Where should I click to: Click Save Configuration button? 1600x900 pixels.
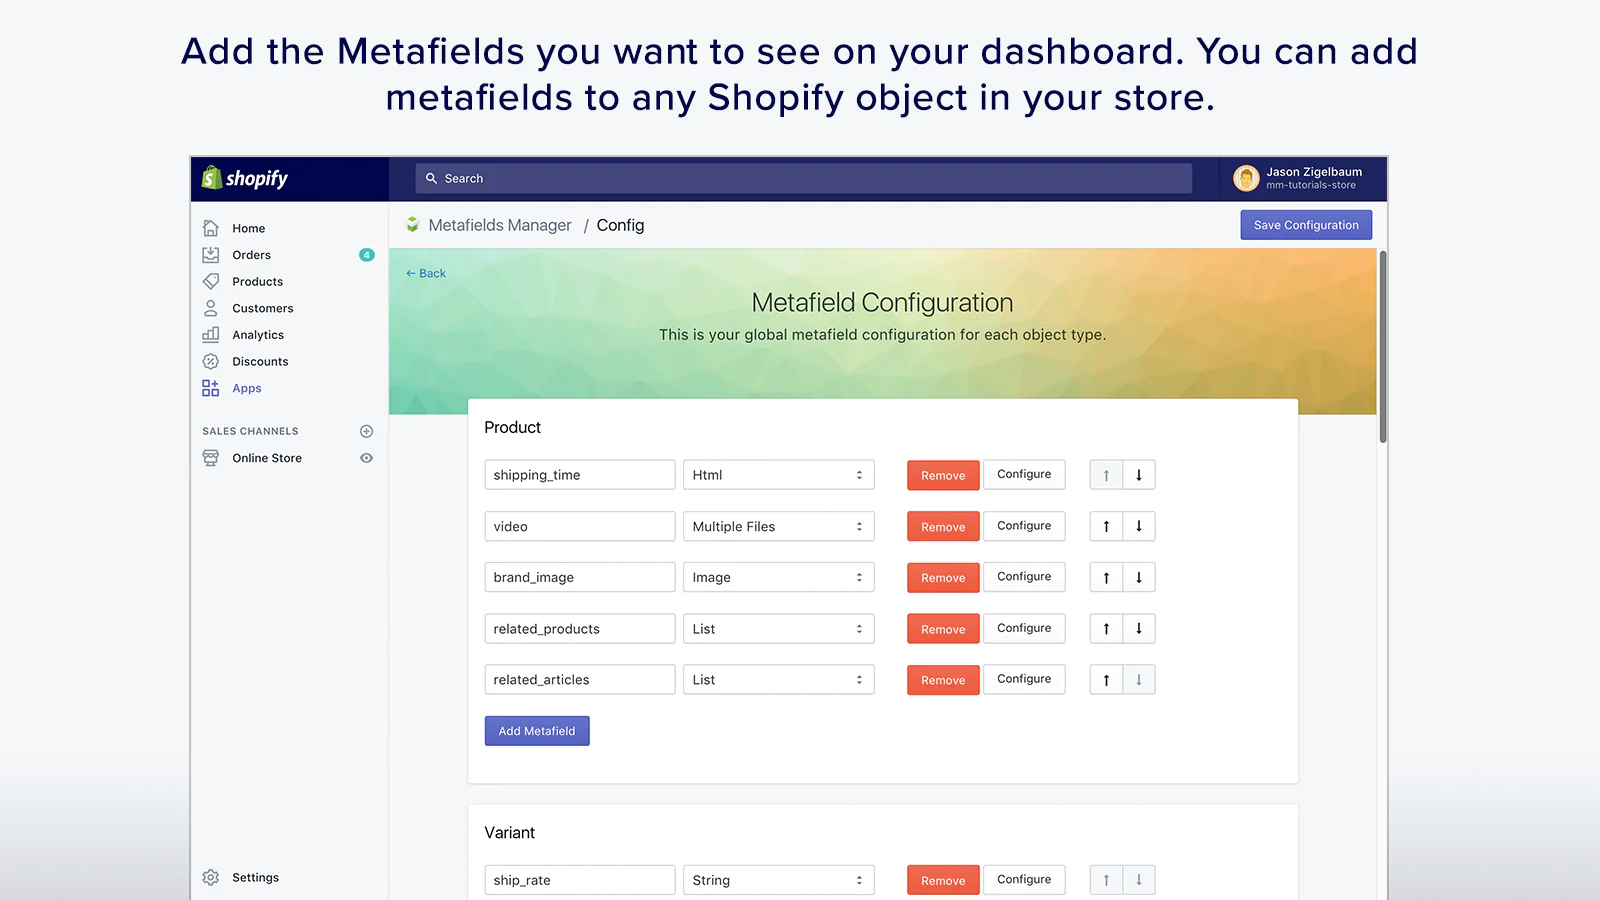[x=1306, y=225]
